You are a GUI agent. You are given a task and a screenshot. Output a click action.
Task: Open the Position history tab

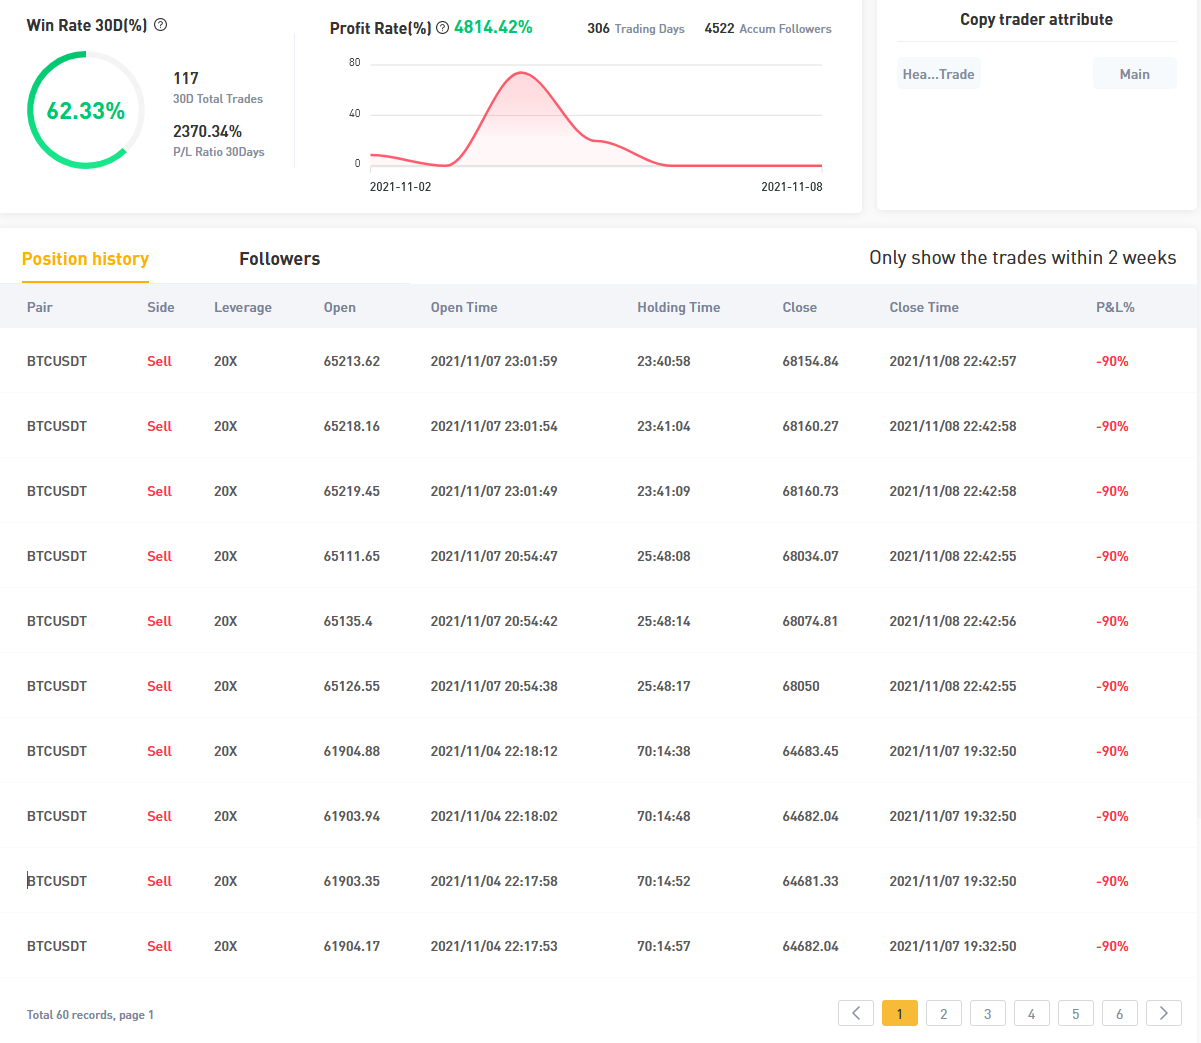(x=85, y=259)
